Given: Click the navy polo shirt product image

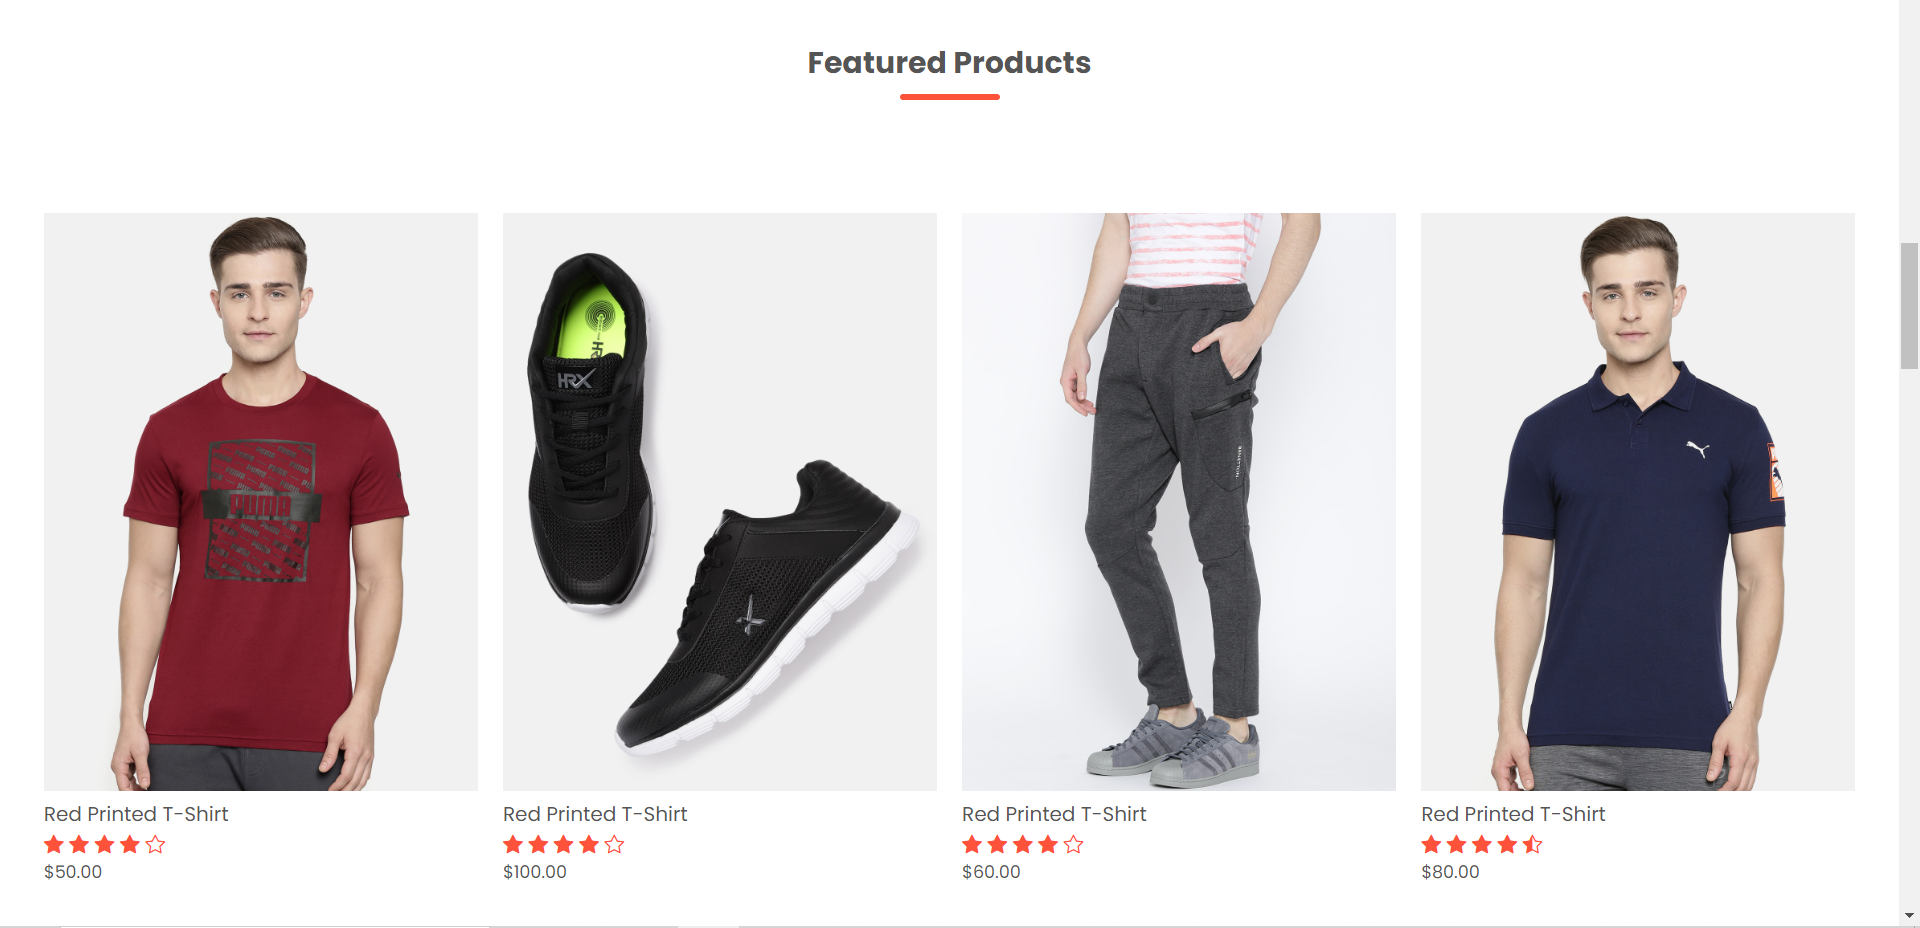Looking at the screenshot, I should pos(1637,500).
